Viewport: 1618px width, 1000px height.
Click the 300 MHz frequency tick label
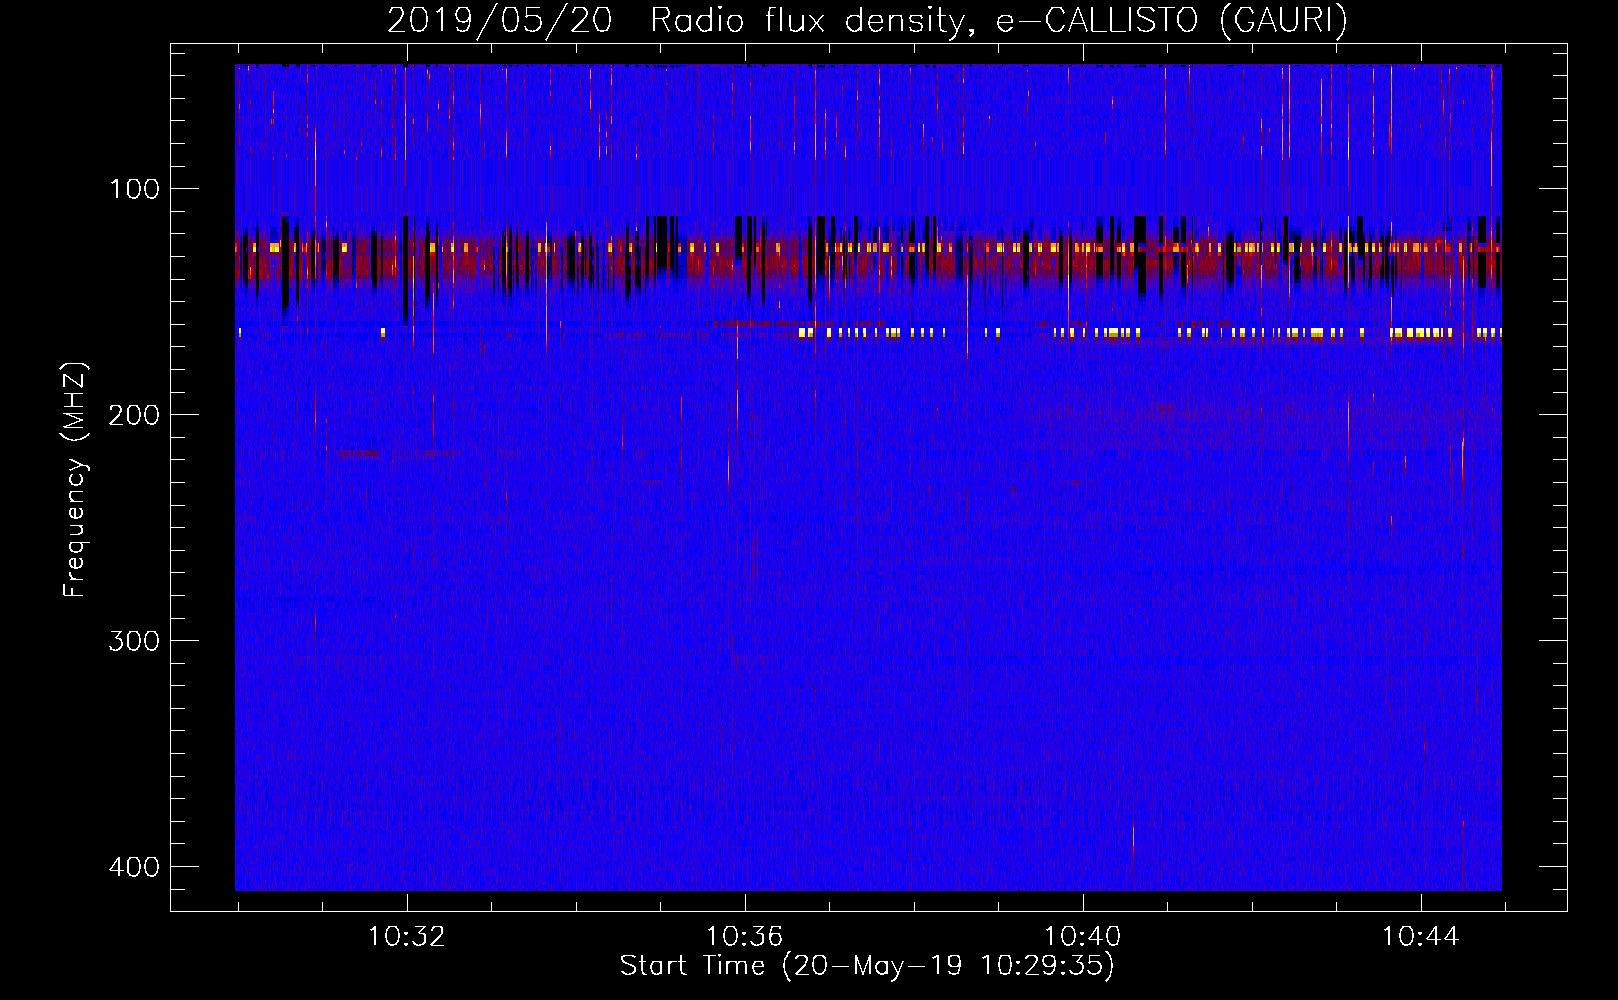coord(134,641)
